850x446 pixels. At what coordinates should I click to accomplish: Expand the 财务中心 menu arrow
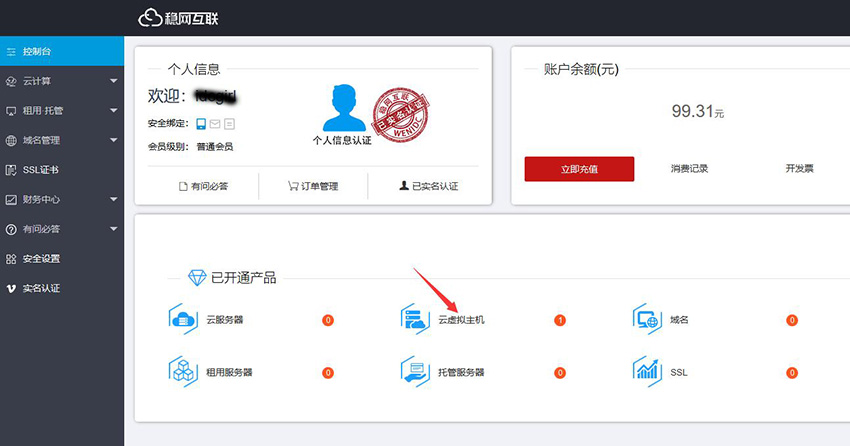(113, 199)
